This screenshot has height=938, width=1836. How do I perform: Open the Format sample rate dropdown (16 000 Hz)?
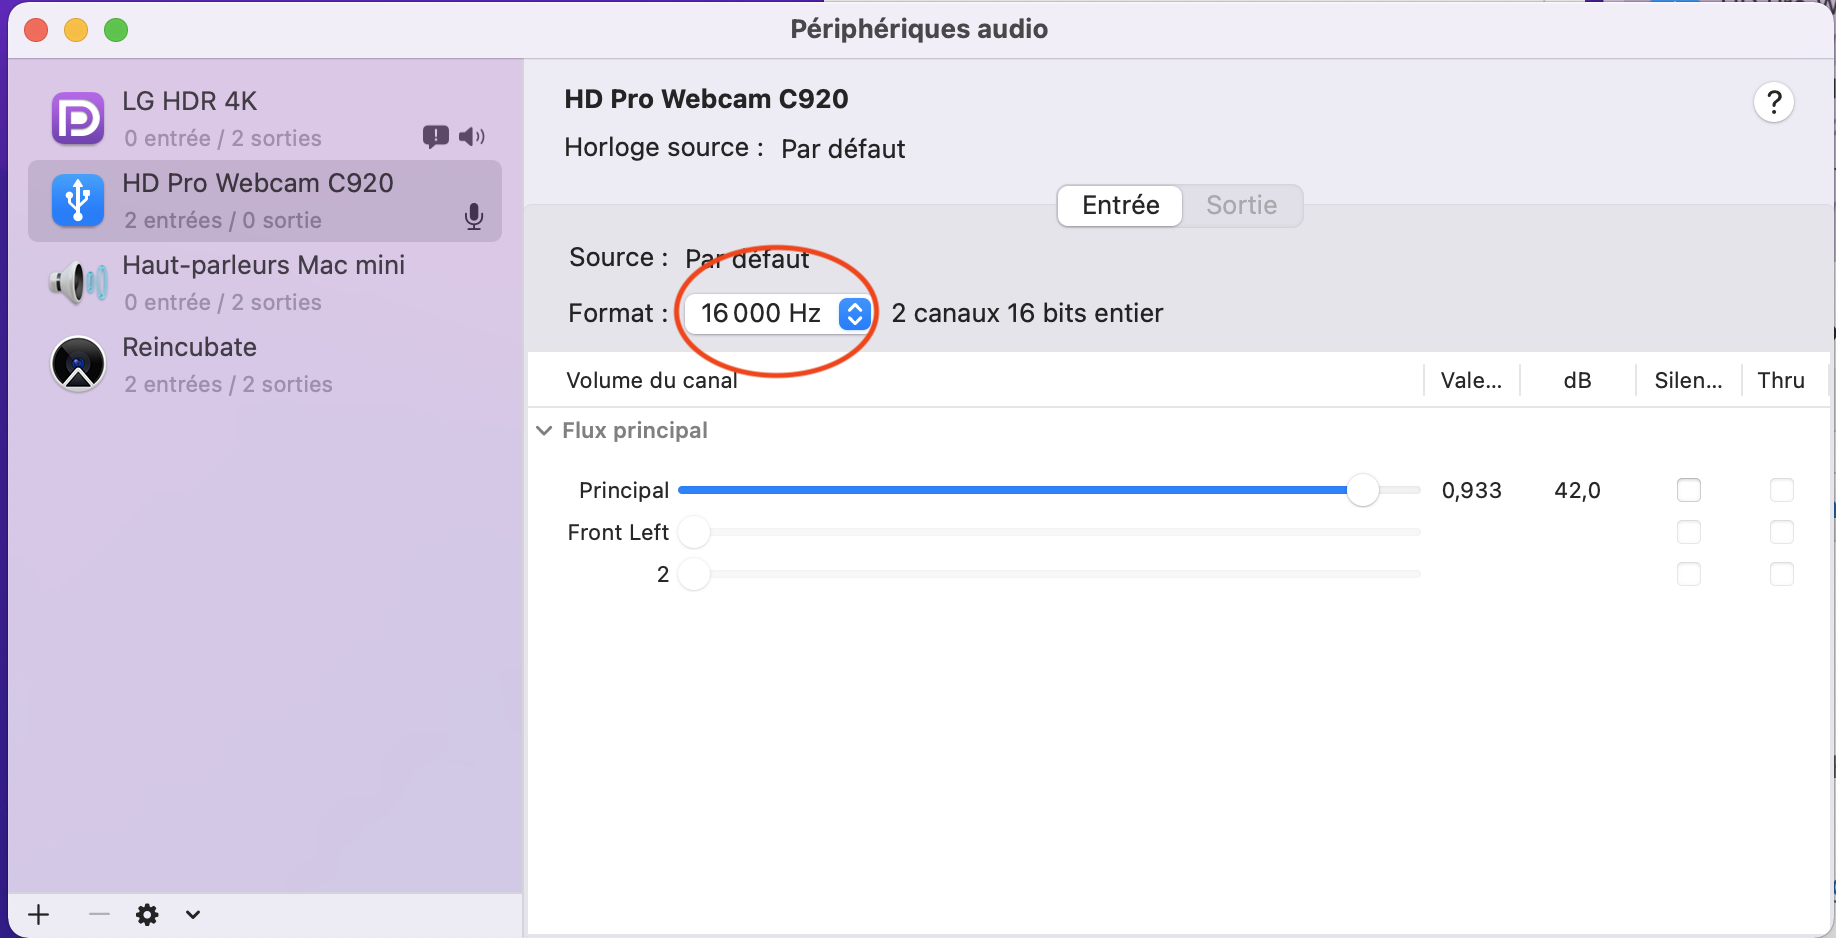[777, 314]
